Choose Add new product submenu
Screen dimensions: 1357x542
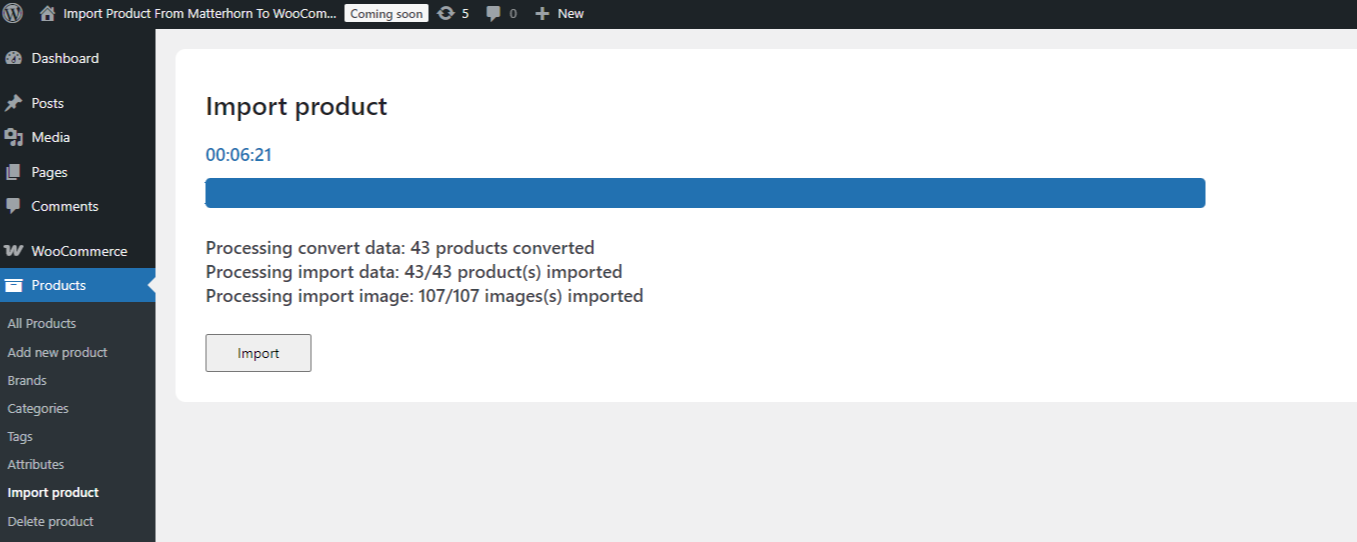pos(57,352)
